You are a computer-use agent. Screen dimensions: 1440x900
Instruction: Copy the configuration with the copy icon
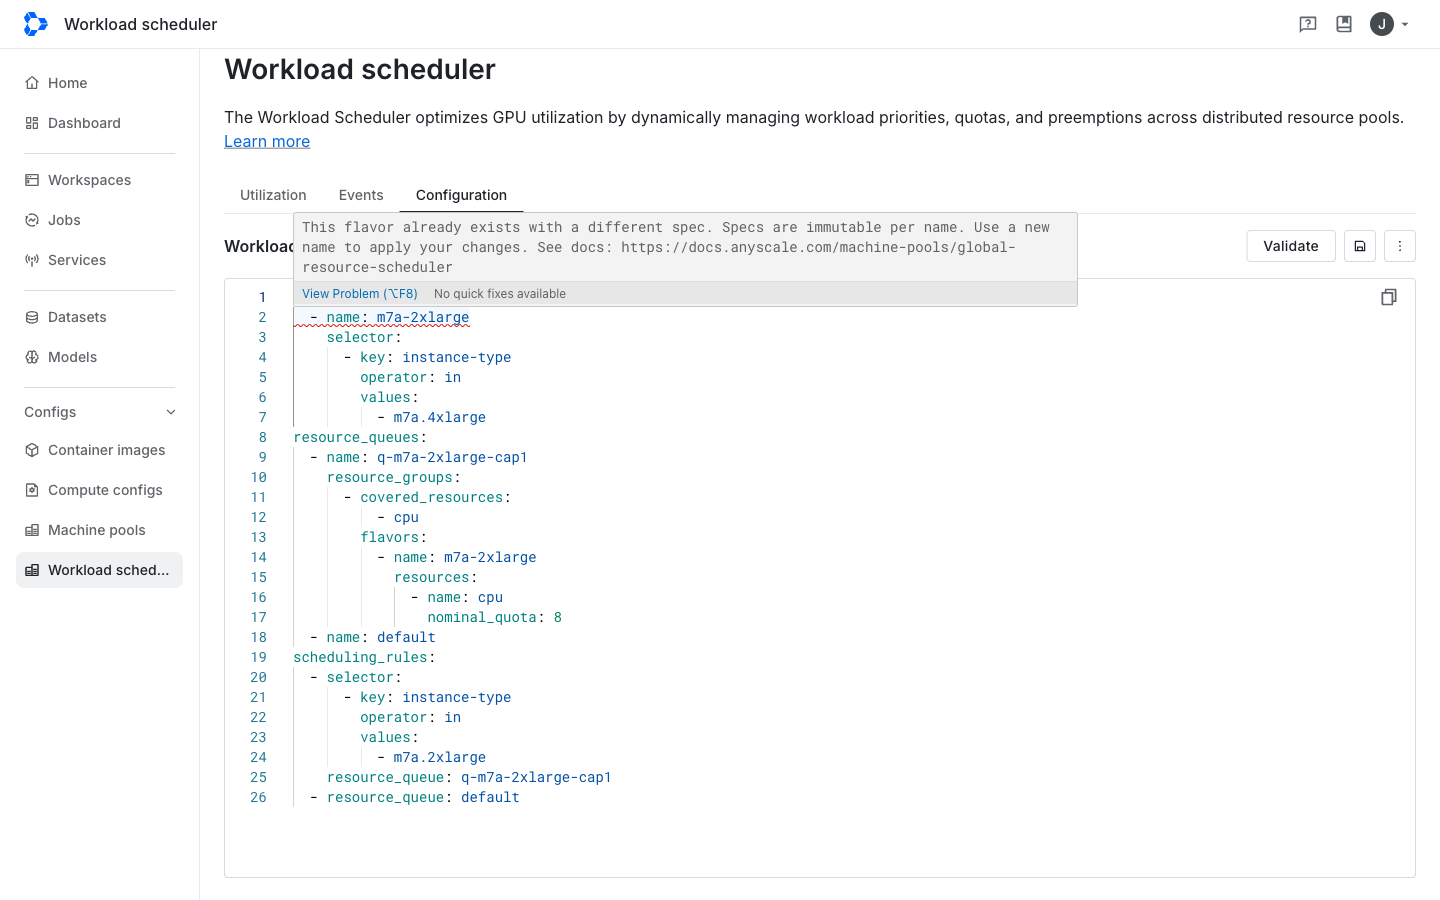coord(1389,297)
